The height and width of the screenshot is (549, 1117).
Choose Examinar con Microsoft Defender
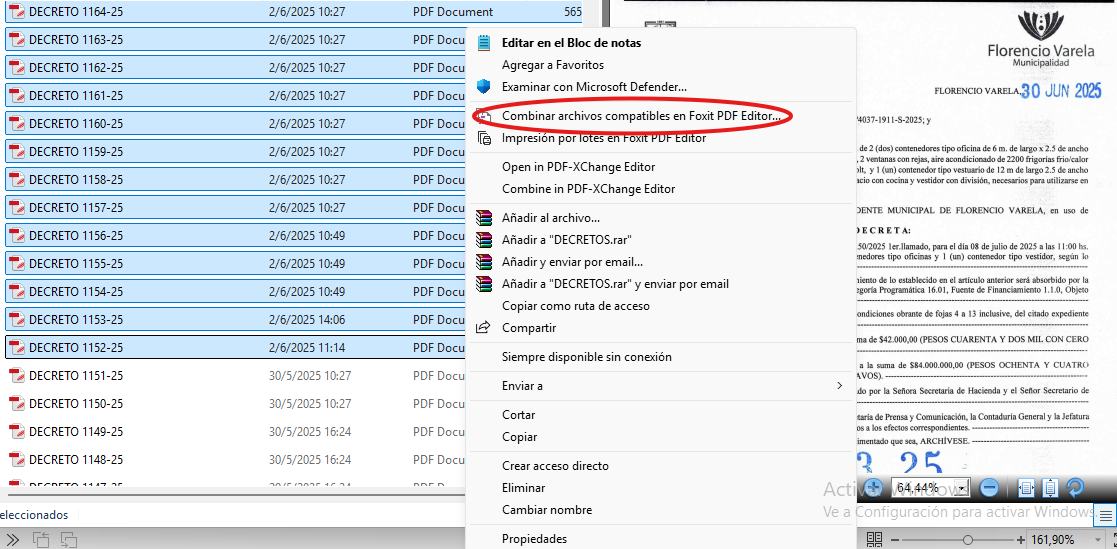pyautogui.click(x=594, y=87)
